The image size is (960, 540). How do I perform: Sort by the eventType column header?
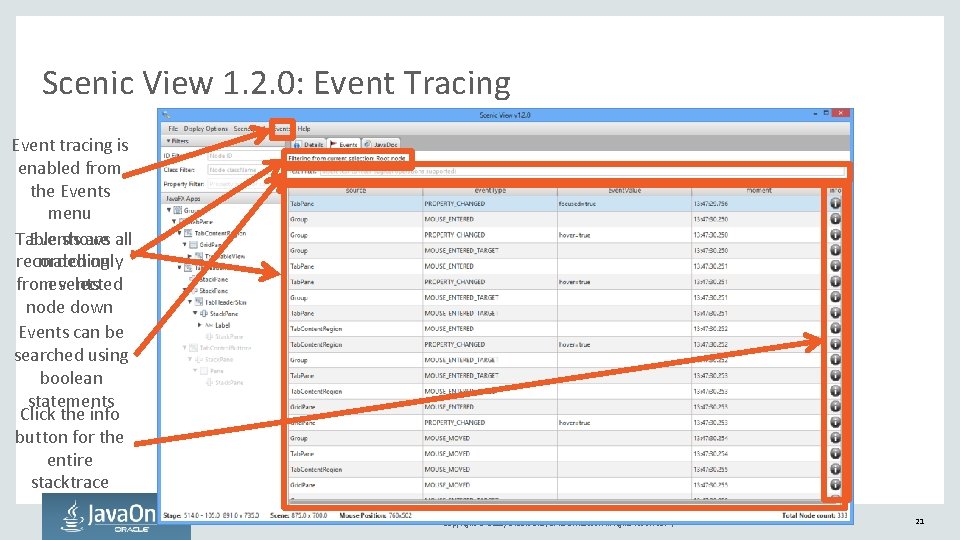[x=490, y=190]
